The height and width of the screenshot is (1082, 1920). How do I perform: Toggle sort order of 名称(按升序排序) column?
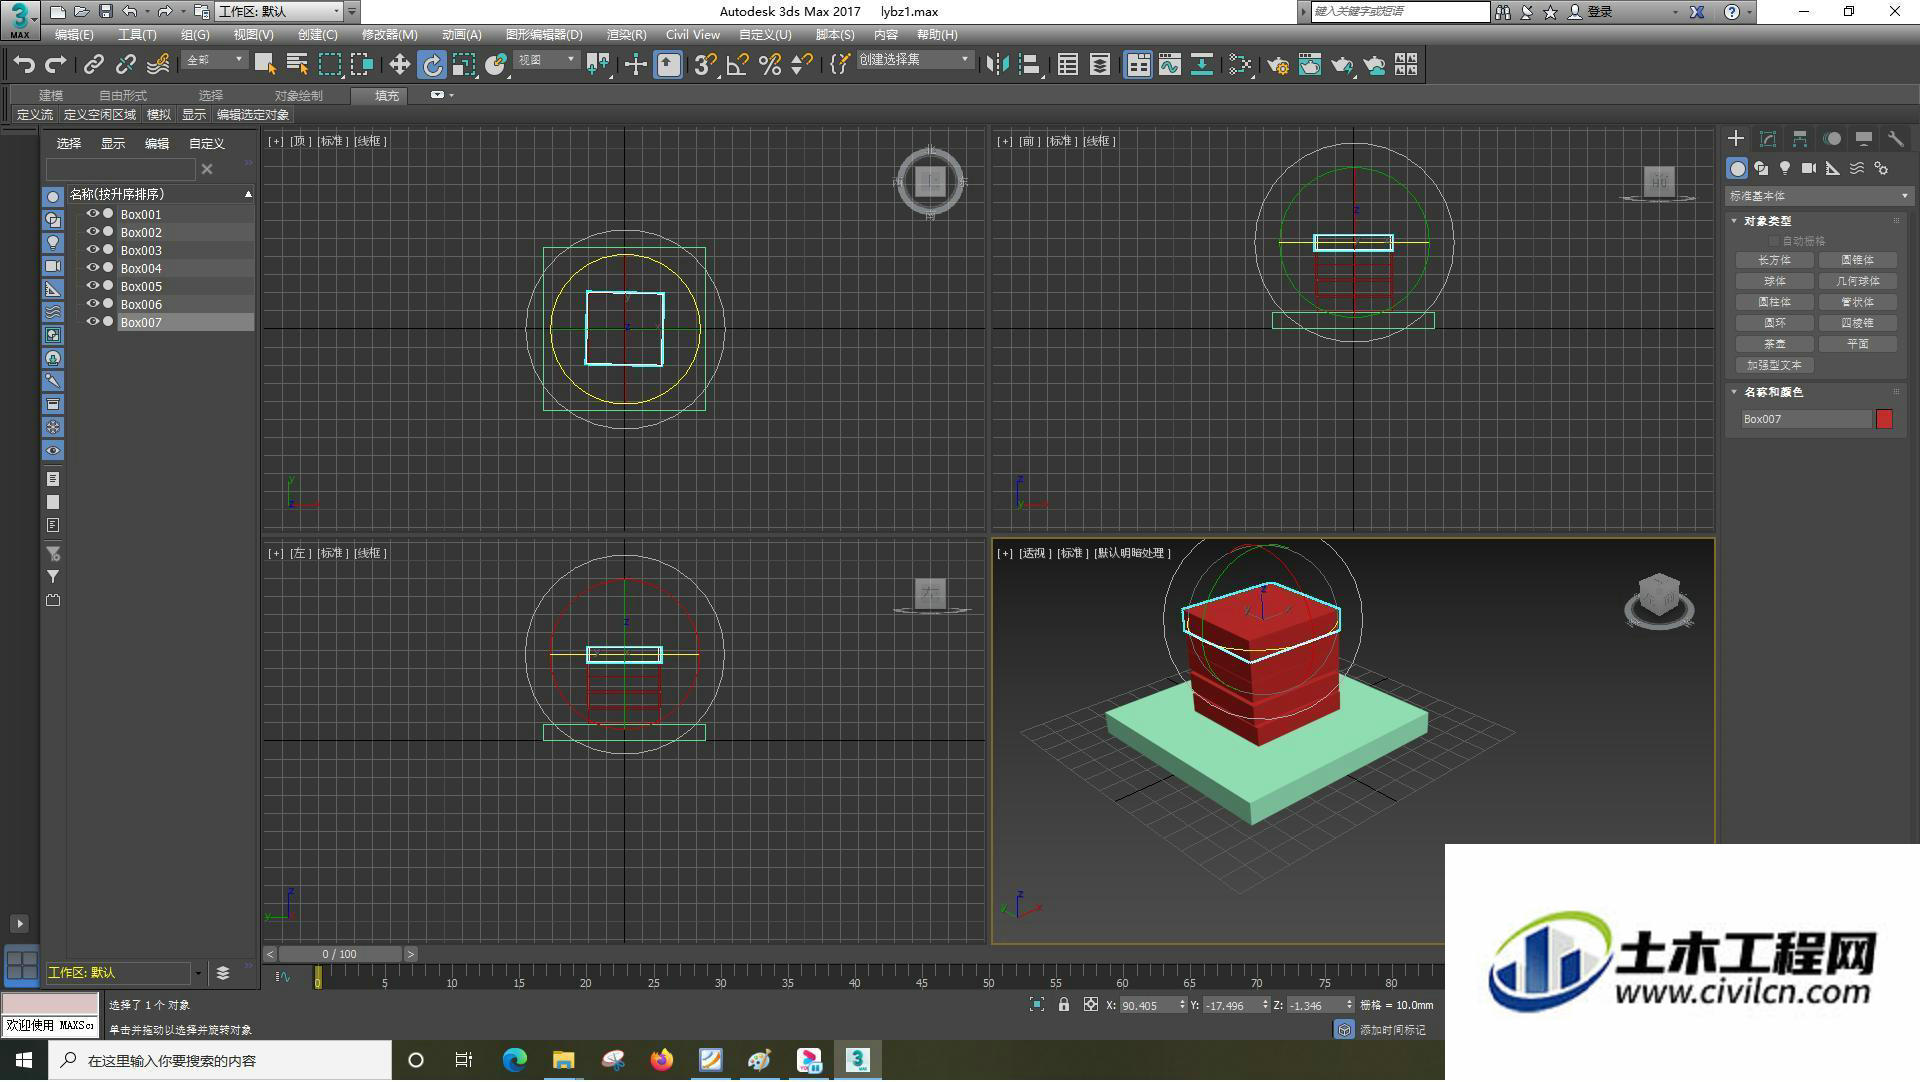[x=160, y=195]
